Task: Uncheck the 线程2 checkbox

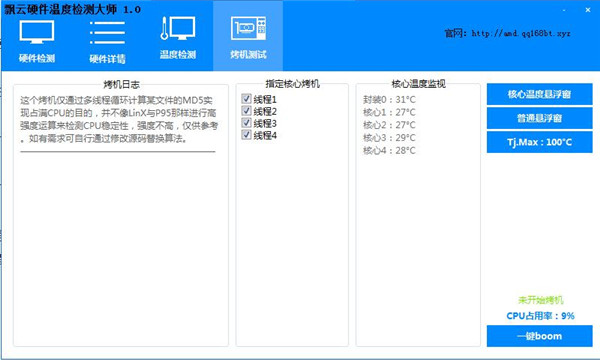Action: pos(246,111)
